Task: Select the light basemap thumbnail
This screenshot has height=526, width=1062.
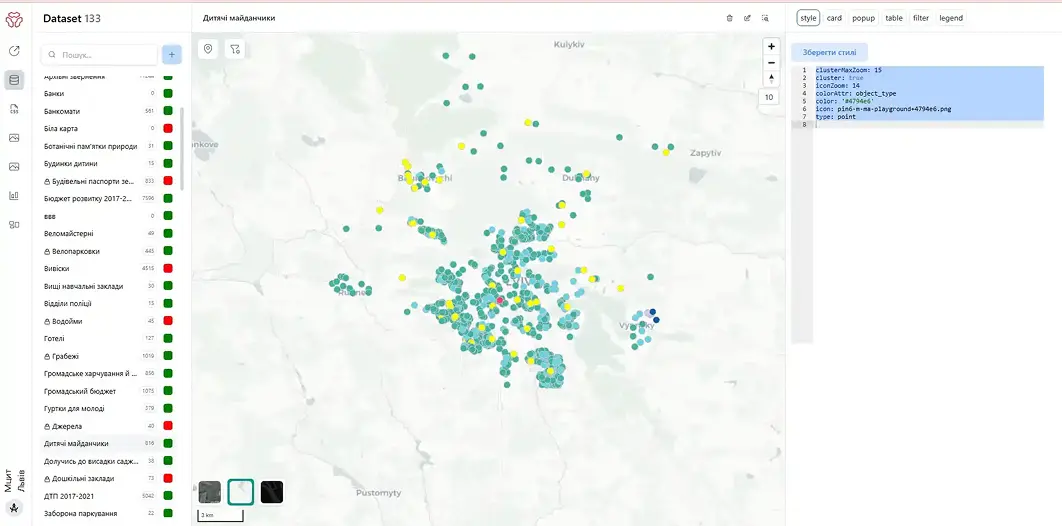Action: pyautogui.click(x=240, y=492)
